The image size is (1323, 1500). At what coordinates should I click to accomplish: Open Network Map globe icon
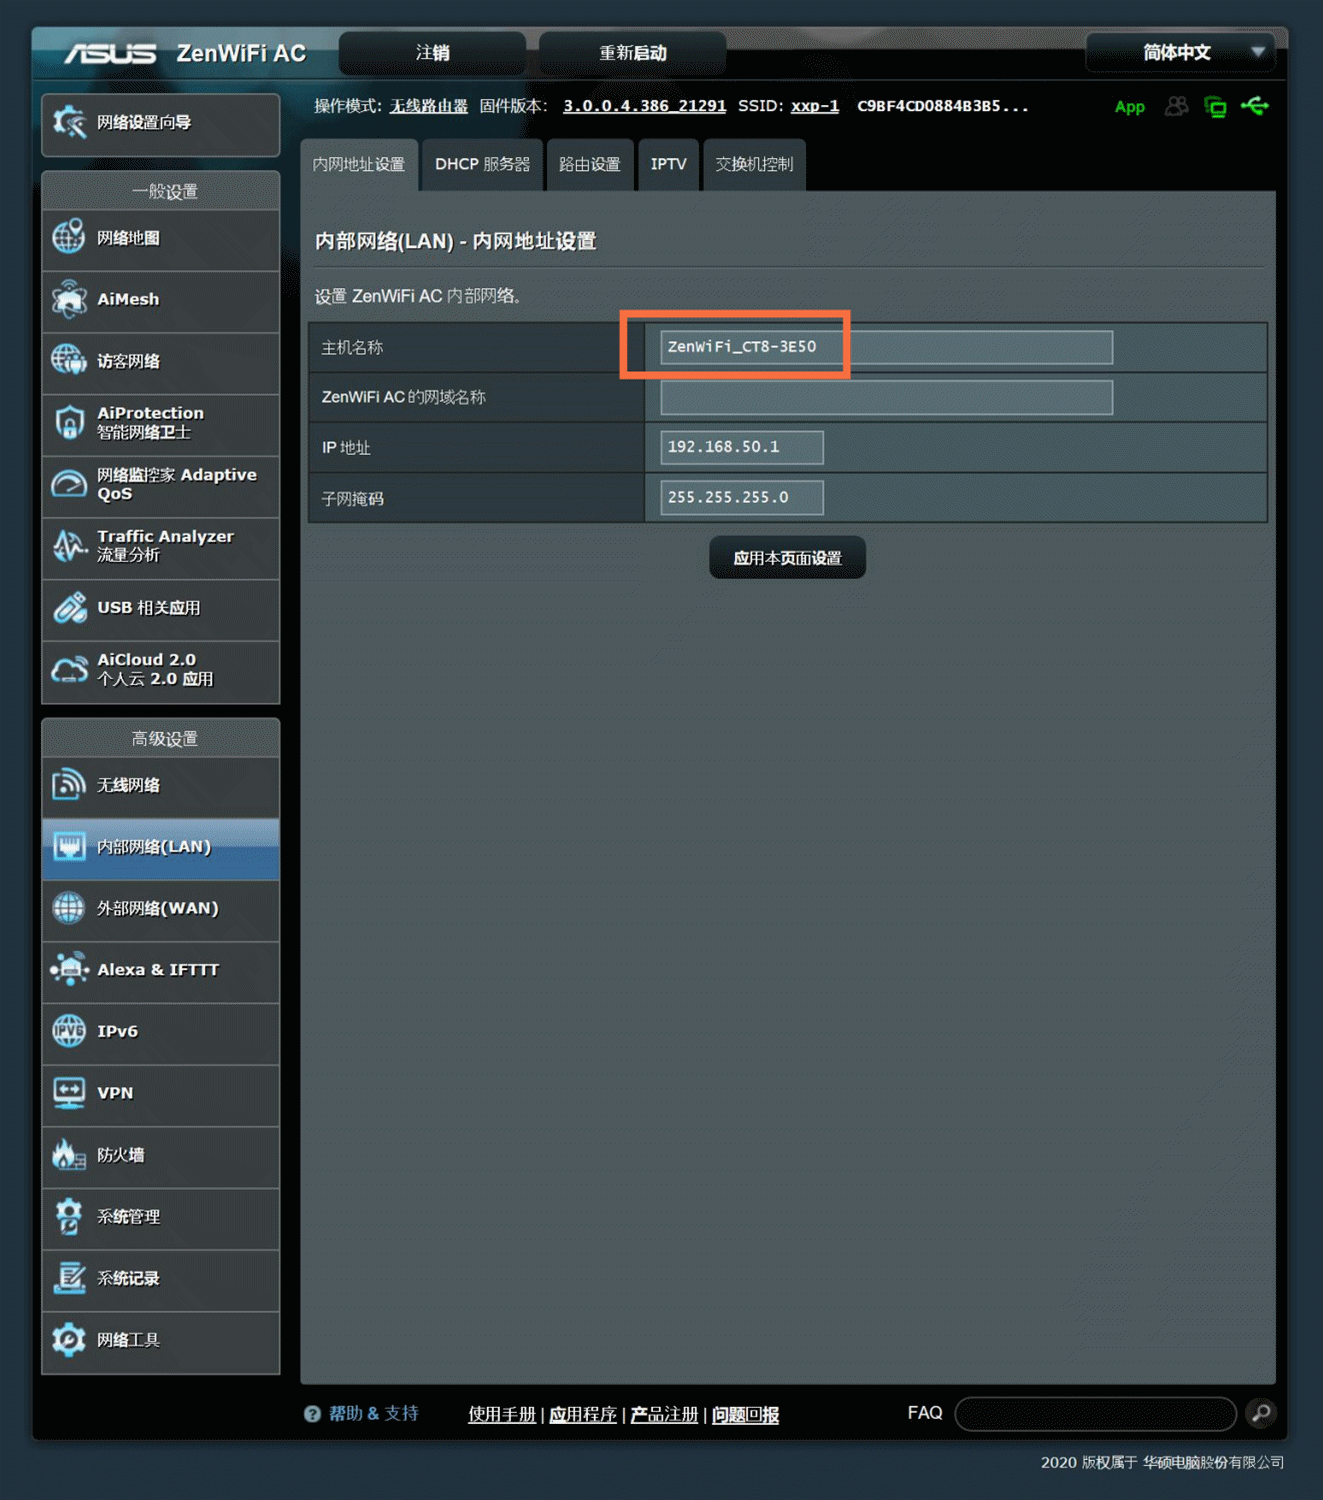[x=69, y=238]
